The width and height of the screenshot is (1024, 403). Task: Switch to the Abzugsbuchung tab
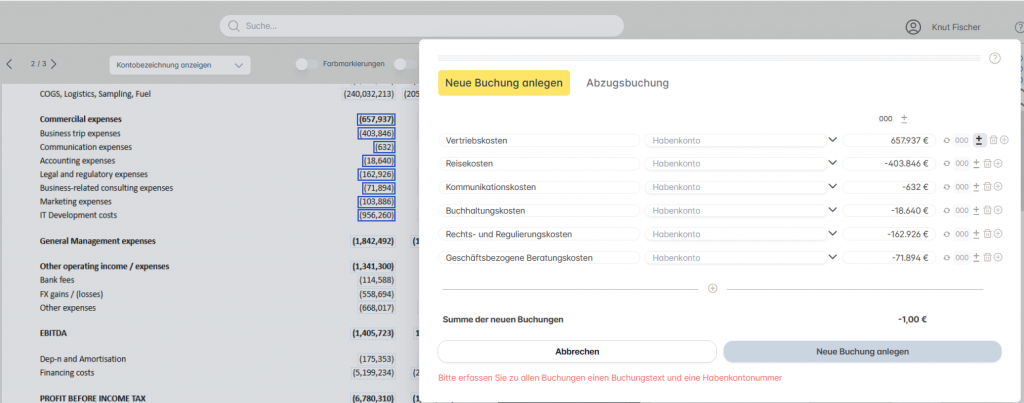tap(627, 83)
